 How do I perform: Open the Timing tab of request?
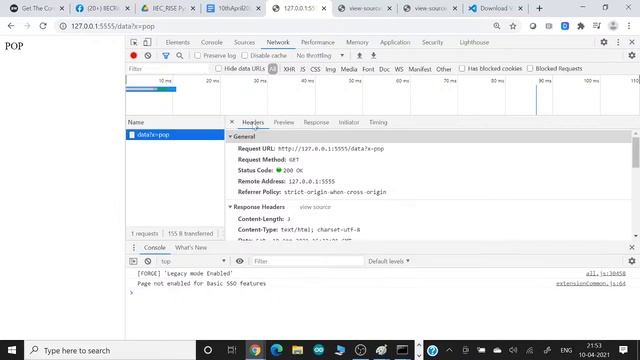(x=378, y=122)
